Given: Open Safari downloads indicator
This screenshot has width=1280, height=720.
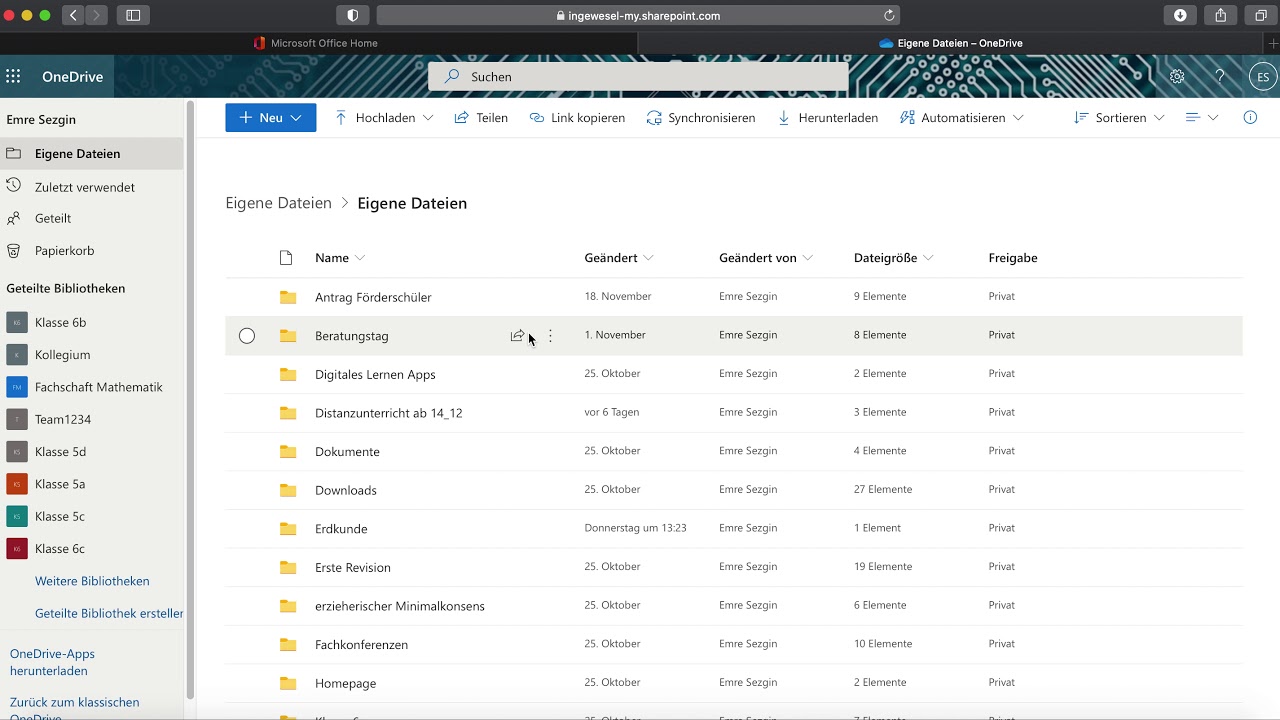Looking at the screenshot, I should coord(1180,15).
